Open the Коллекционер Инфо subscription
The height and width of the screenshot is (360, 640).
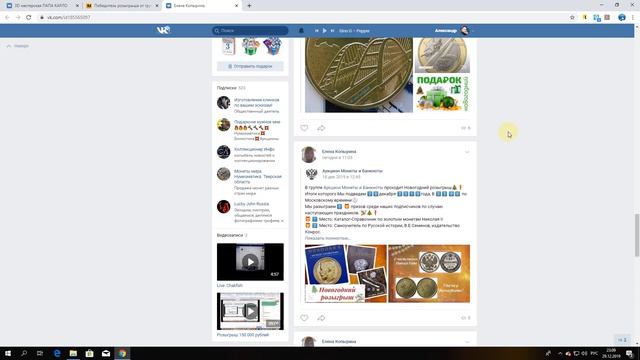tap(254, 149)
